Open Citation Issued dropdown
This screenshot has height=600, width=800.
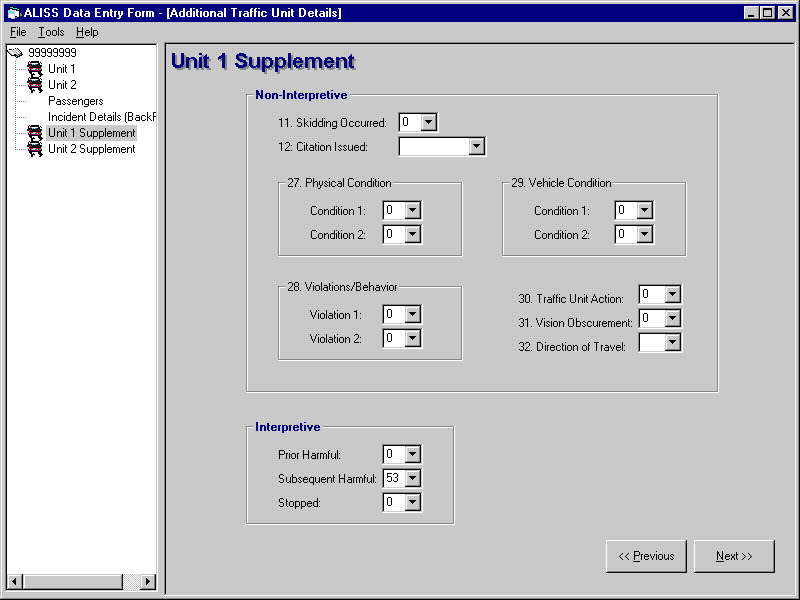(477, 146)
